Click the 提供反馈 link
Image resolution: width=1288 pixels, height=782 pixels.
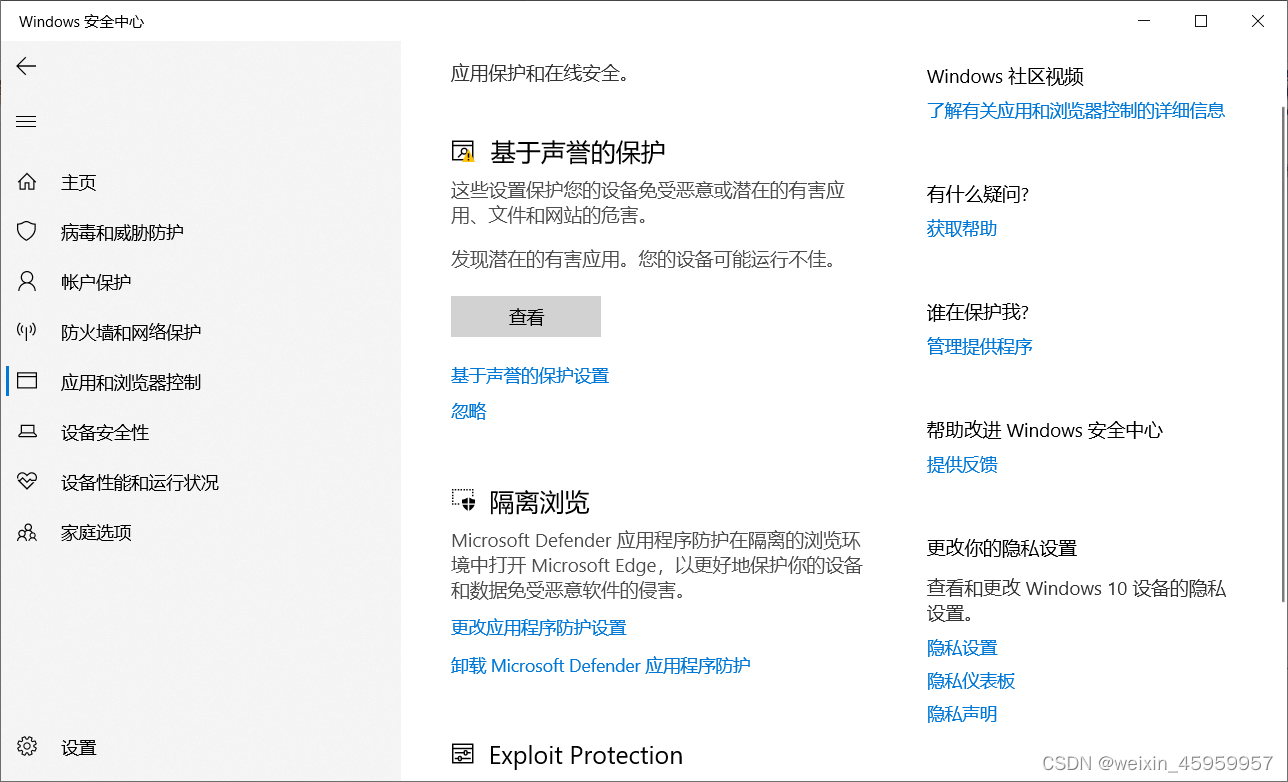962,465
